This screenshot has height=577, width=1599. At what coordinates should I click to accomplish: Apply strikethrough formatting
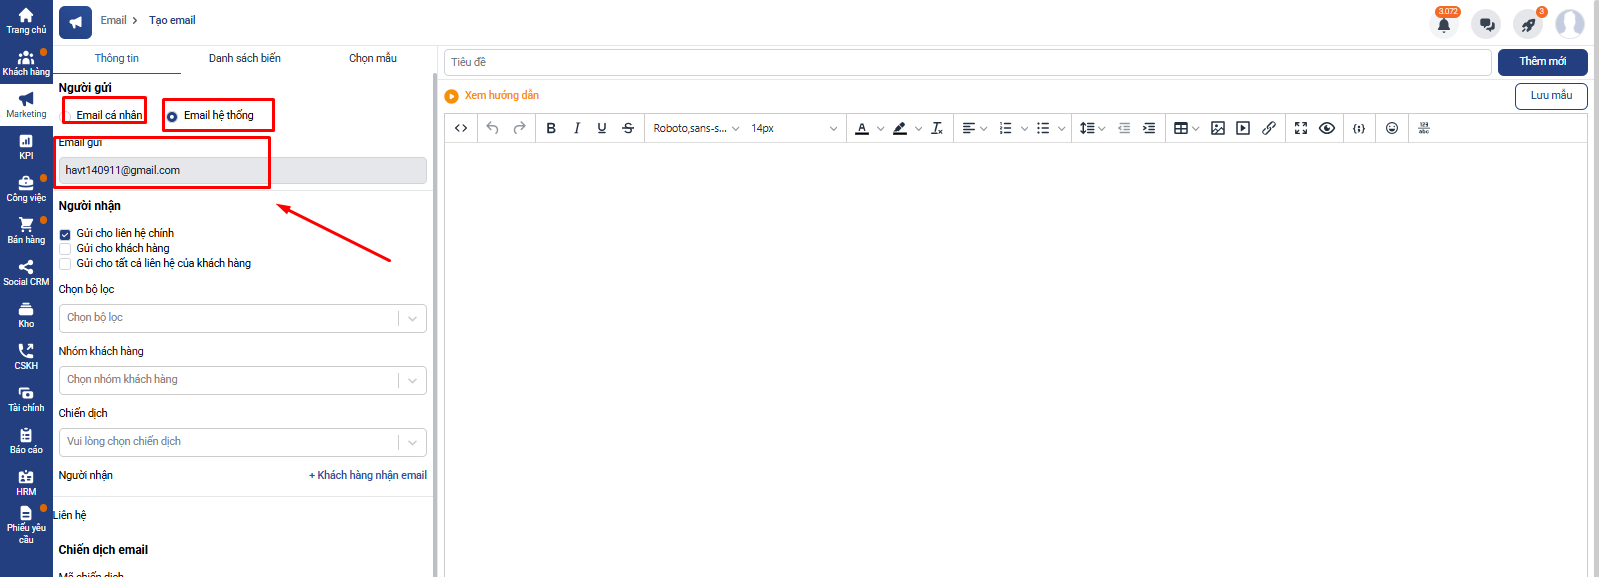[627, 128]
